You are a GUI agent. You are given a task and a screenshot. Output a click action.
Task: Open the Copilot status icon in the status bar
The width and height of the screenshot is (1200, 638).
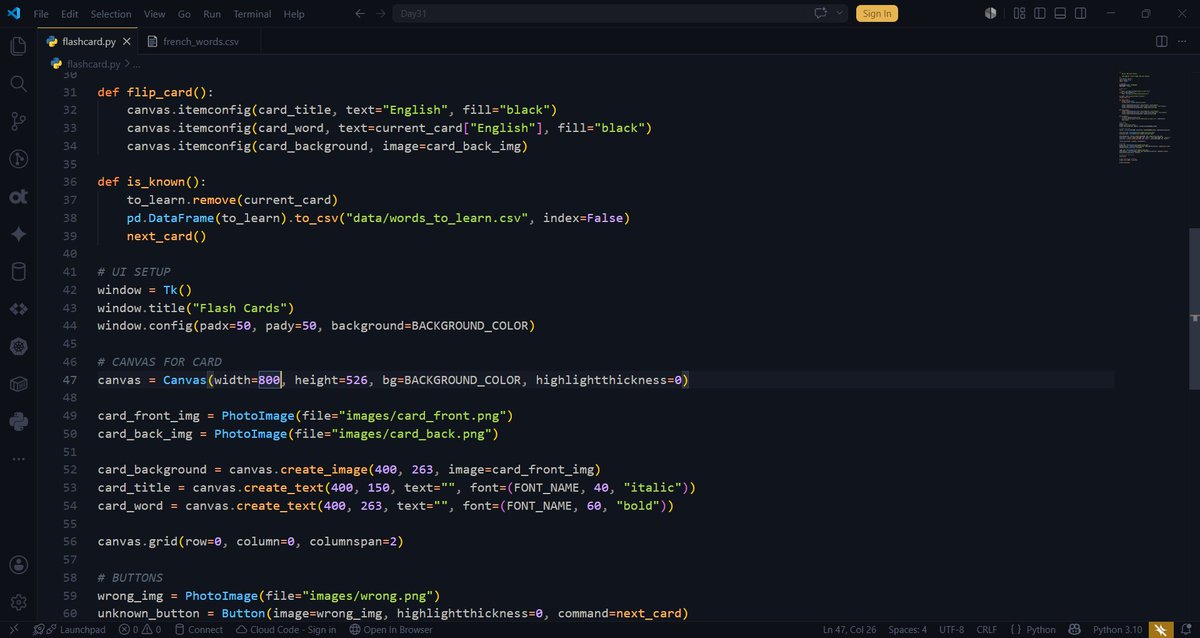point(1075,630)
